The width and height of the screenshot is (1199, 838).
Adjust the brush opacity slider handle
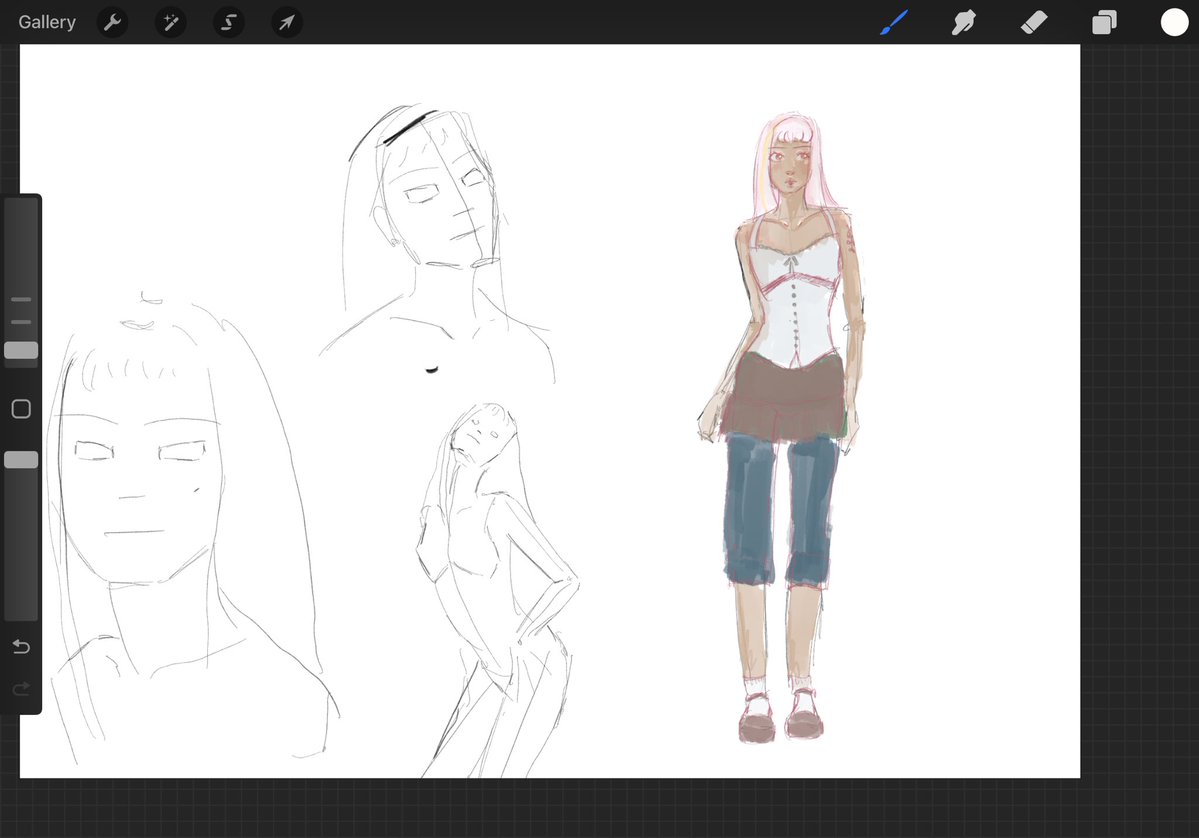21,460
